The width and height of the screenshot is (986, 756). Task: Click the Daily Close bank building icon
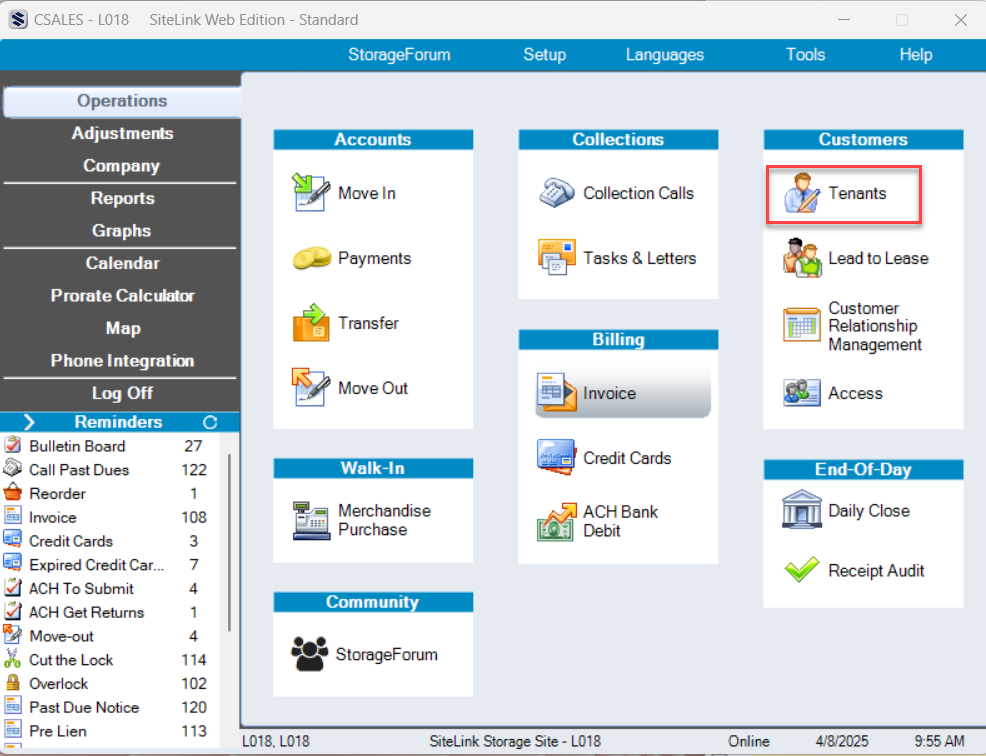[802, 509]
